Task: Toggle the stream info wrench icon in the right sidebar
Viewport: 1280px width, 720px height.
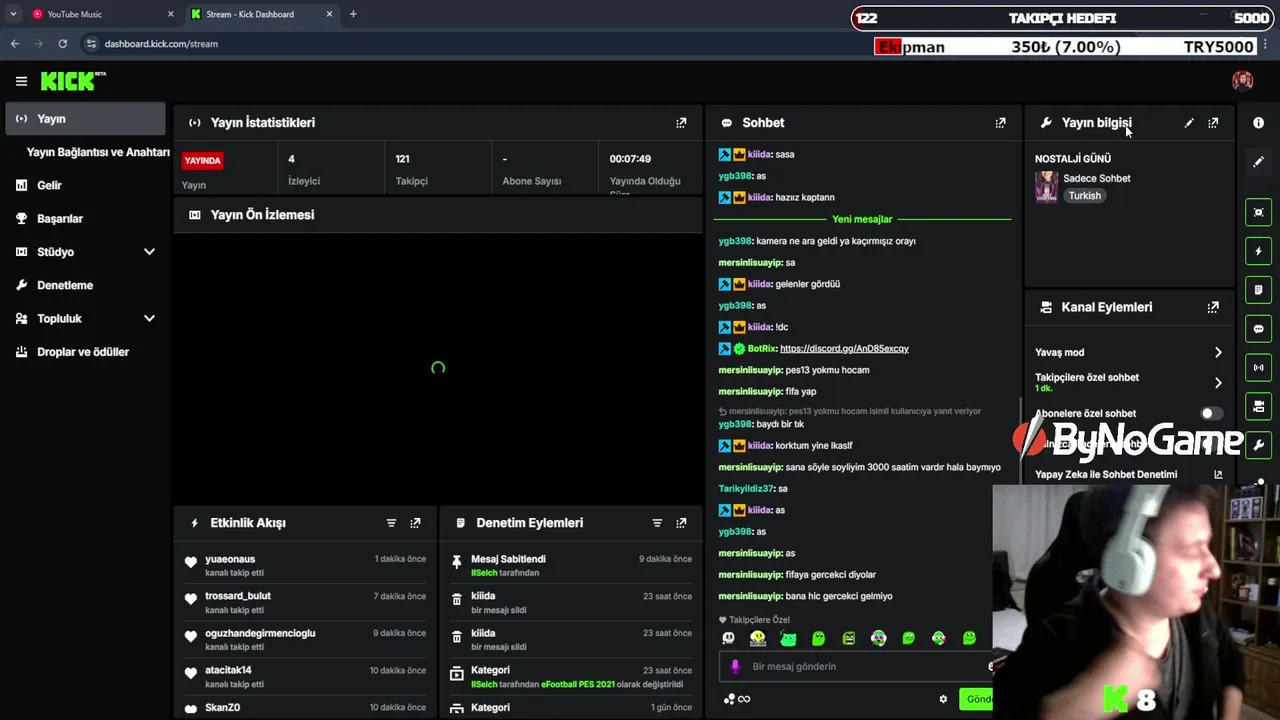Action: (1258, 445)
